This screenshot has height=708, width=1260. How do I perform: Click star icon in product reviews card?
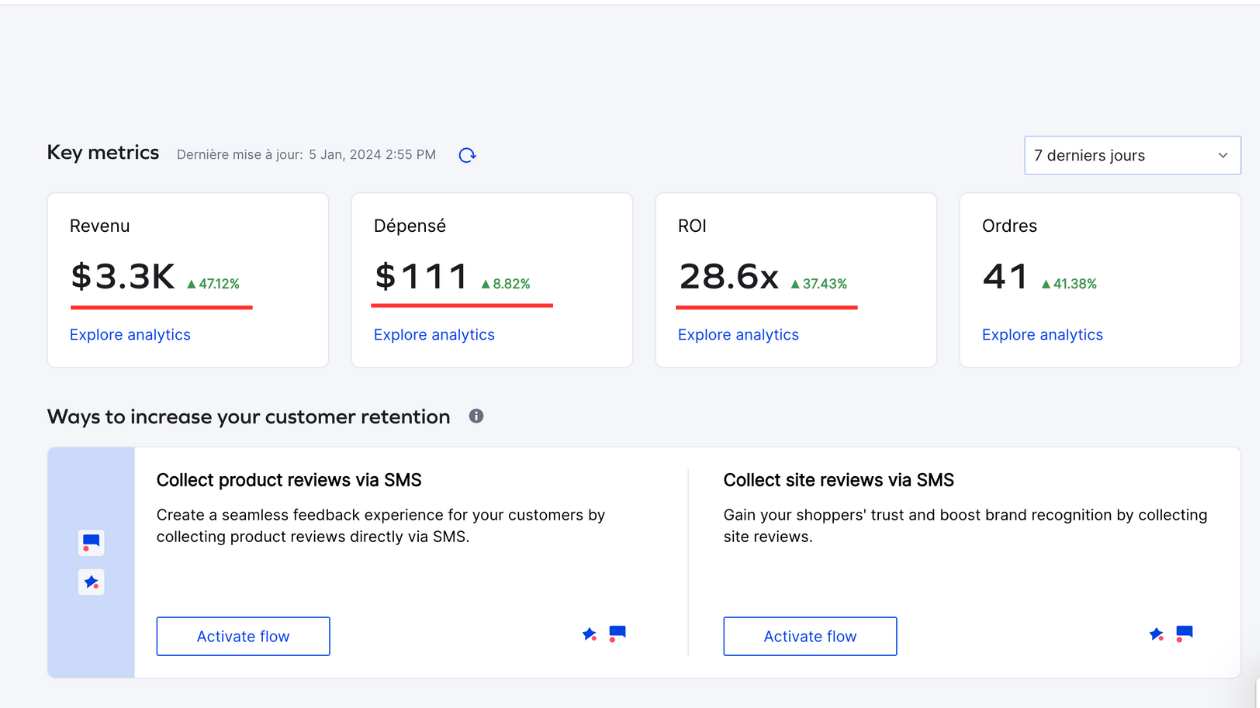pos(590,634)
